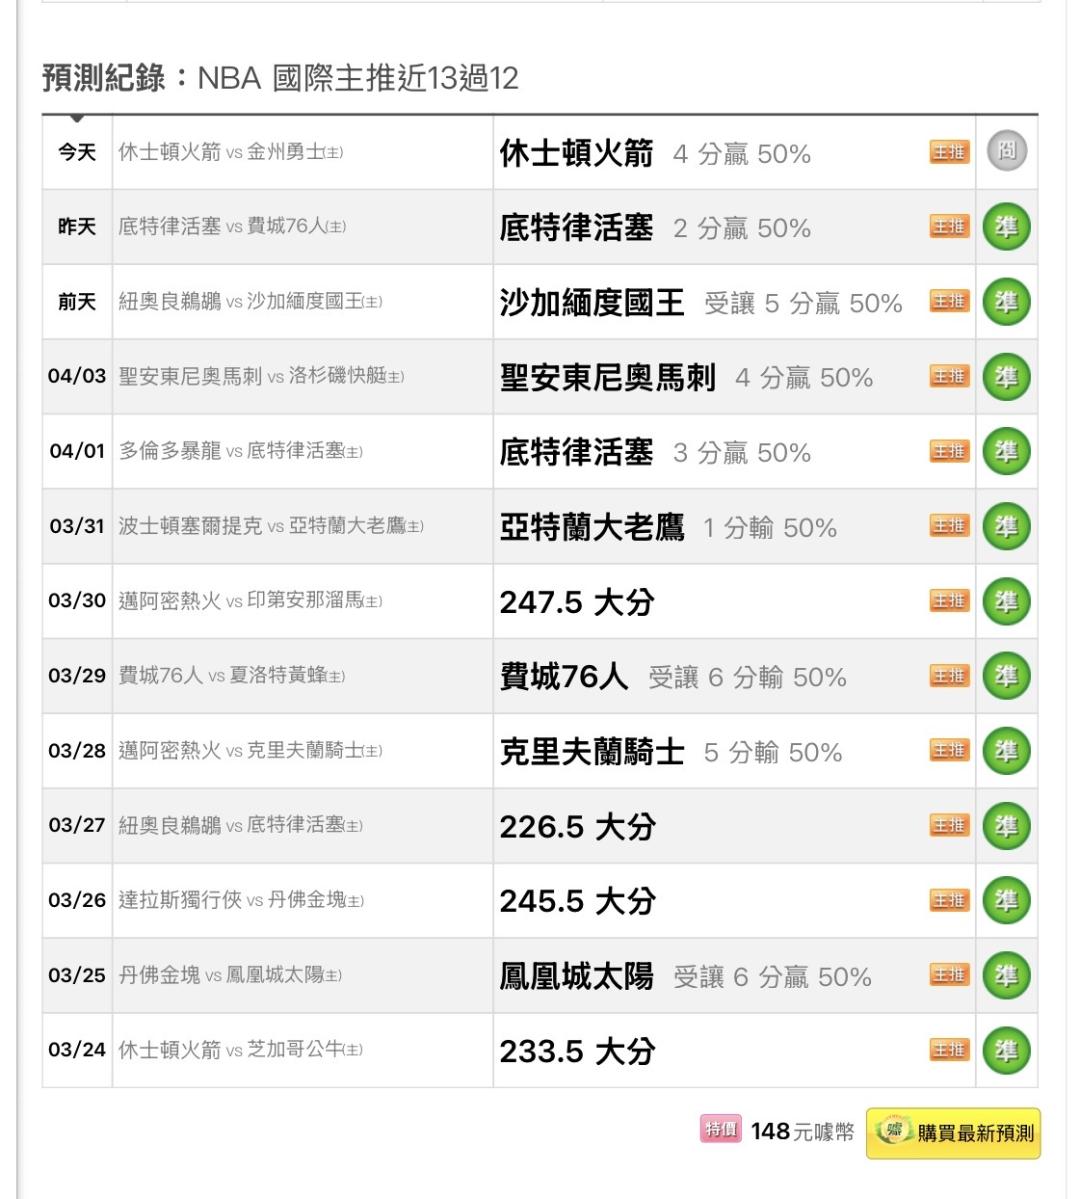1080x1199 pixels.
Task: Select the 克里夫蘭騎士 5 分輸 prediction
Action: coord(670,752)
